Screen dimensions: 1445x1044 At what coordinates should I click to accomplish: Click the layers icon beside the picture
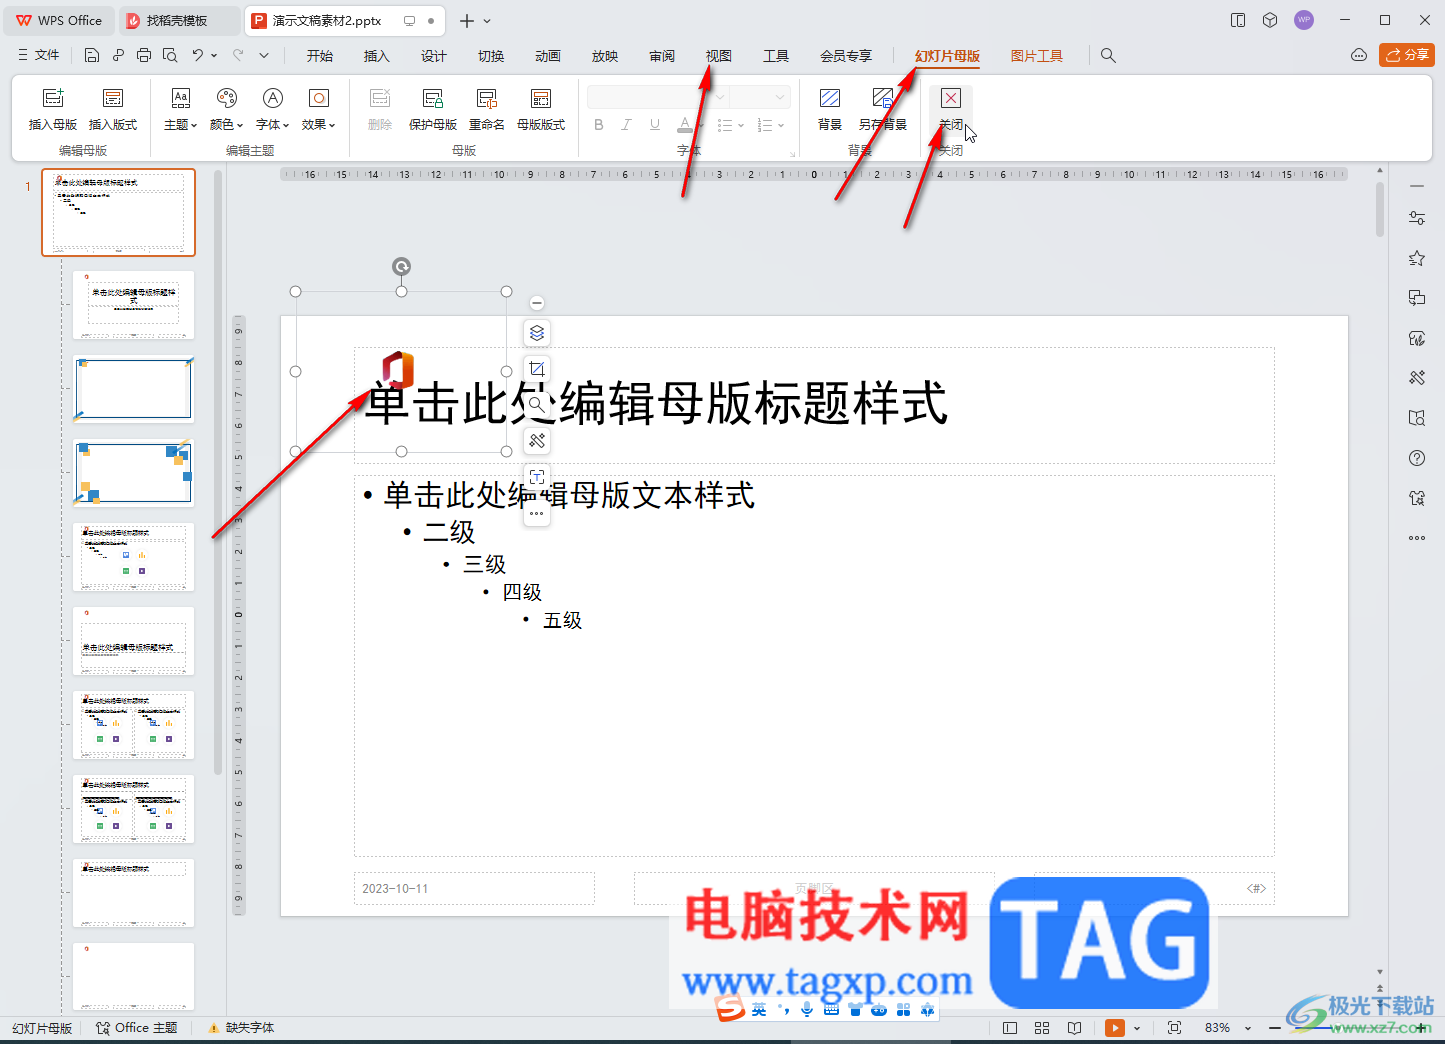click(x=537, y=333)
